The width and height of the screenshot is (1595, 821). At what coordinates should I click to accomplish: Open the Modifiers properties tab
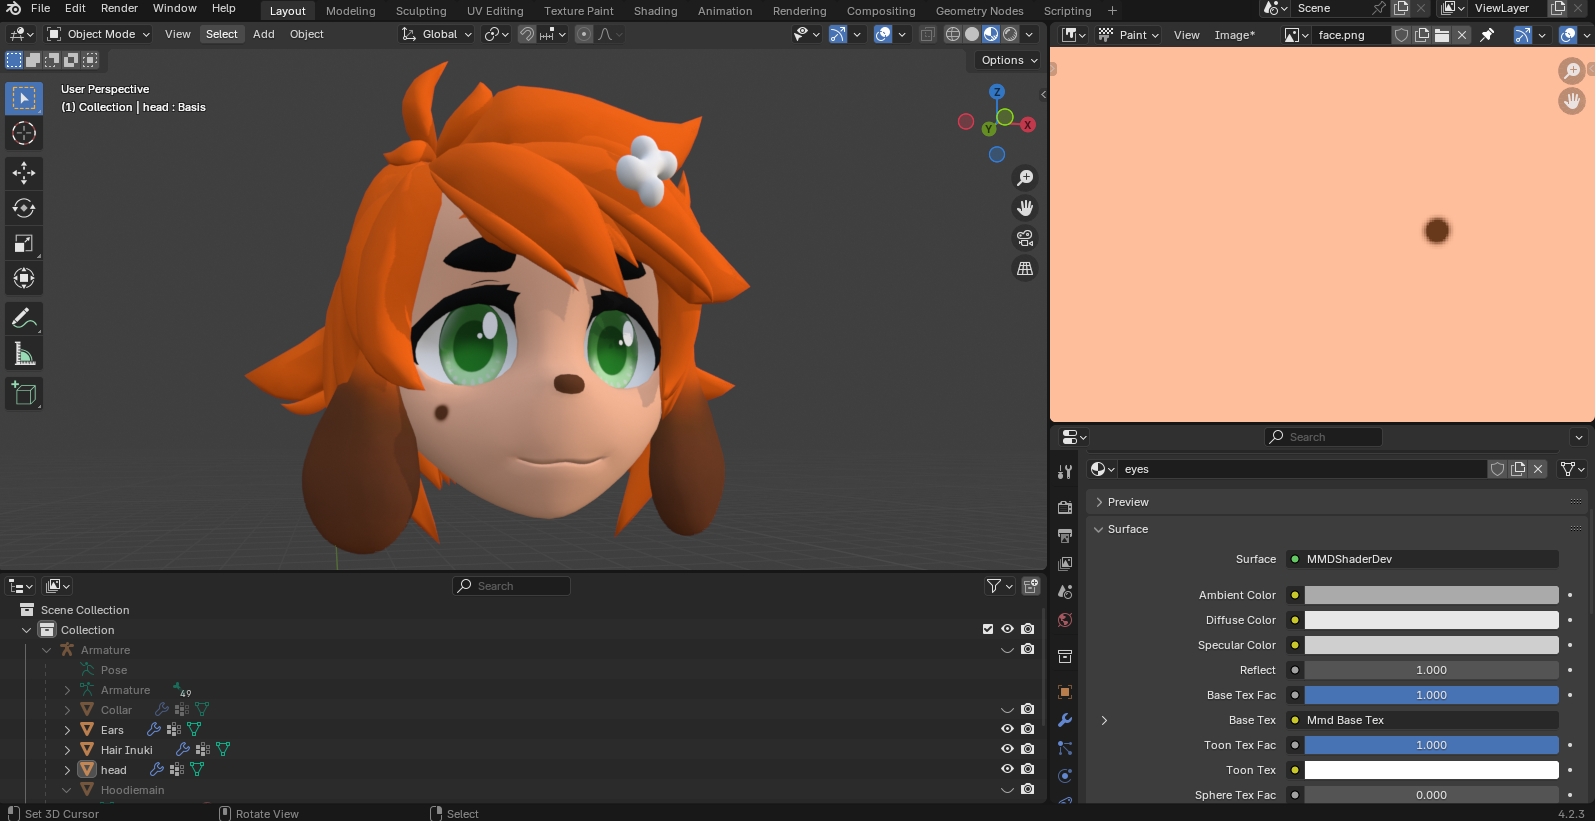pyautogui.click(x=1065, y=720)
